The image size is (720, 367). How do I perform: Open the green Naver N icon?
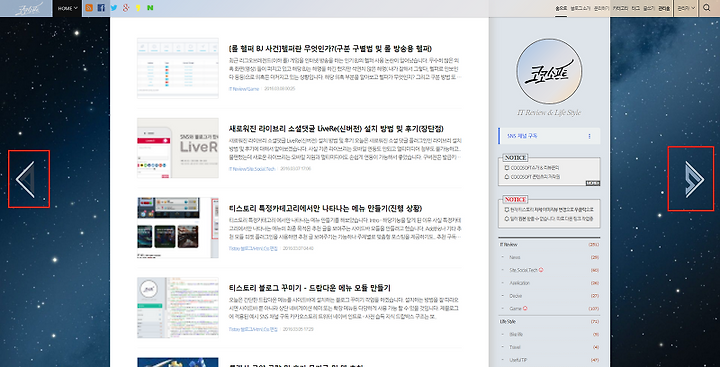point(150,8)
